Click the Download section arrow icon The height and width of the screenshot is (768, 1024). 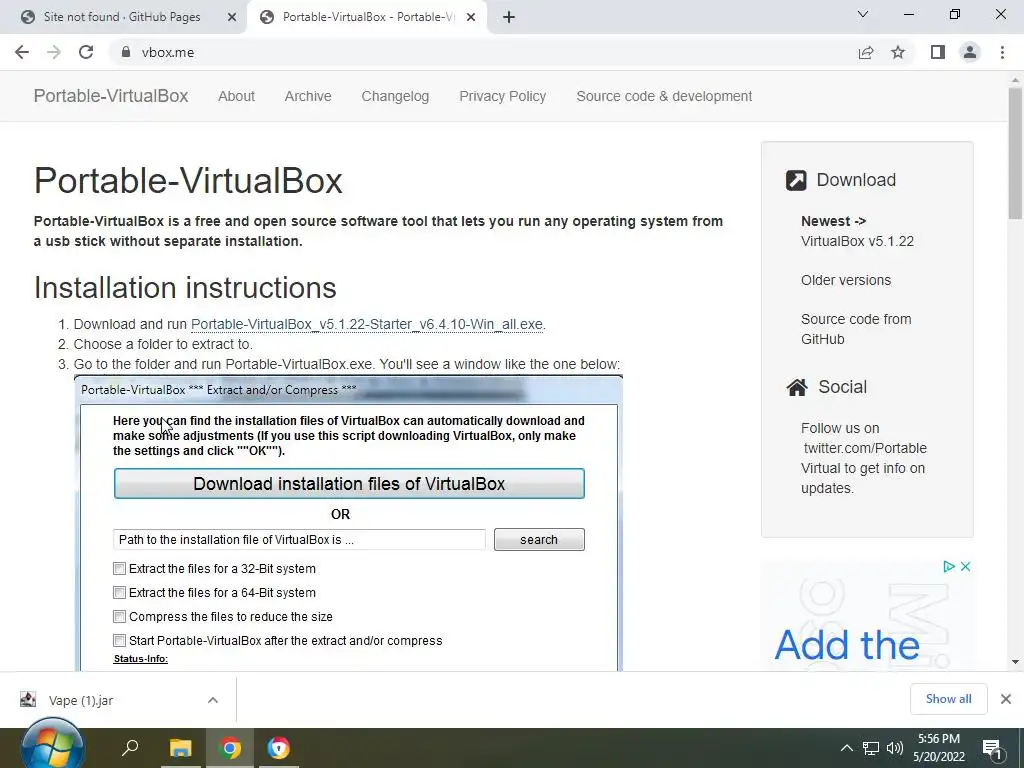click(x=796, y=180)
